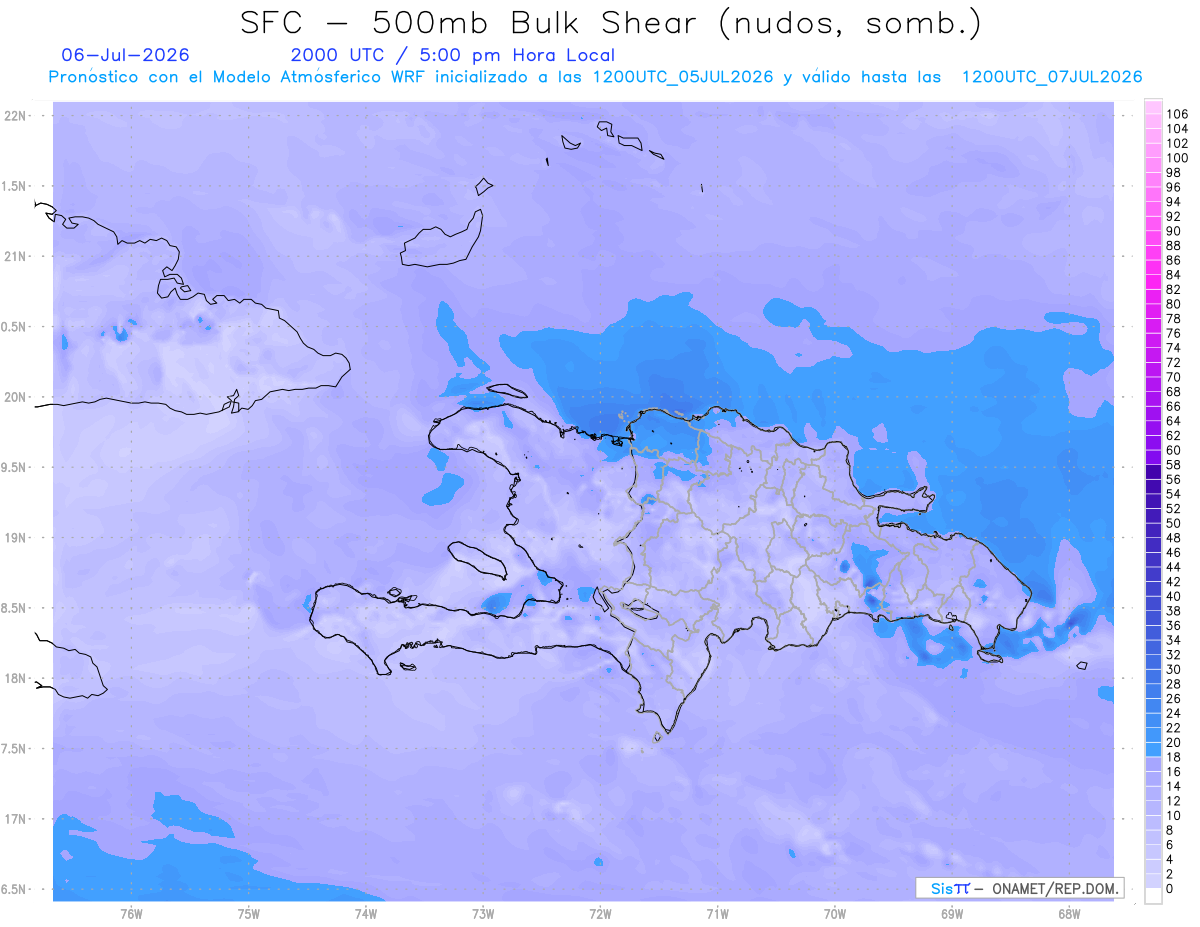Click the latitude label '20N'
Screen dimensions: 1200x927
click(16, 397)
